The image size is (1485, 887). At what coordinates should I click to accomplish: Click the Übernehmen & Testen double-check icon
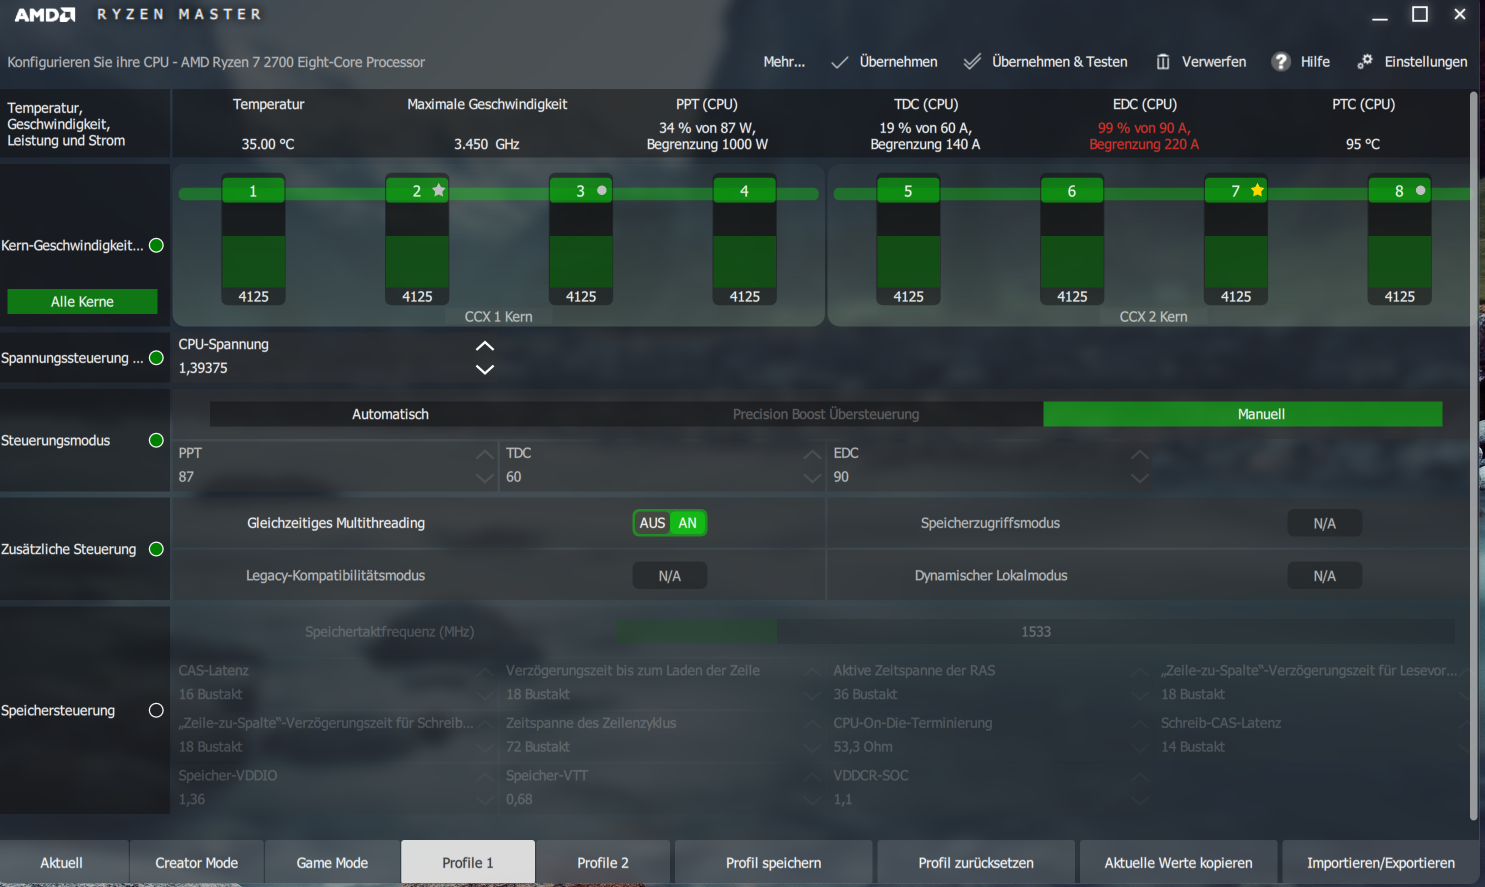click(972, 62)
